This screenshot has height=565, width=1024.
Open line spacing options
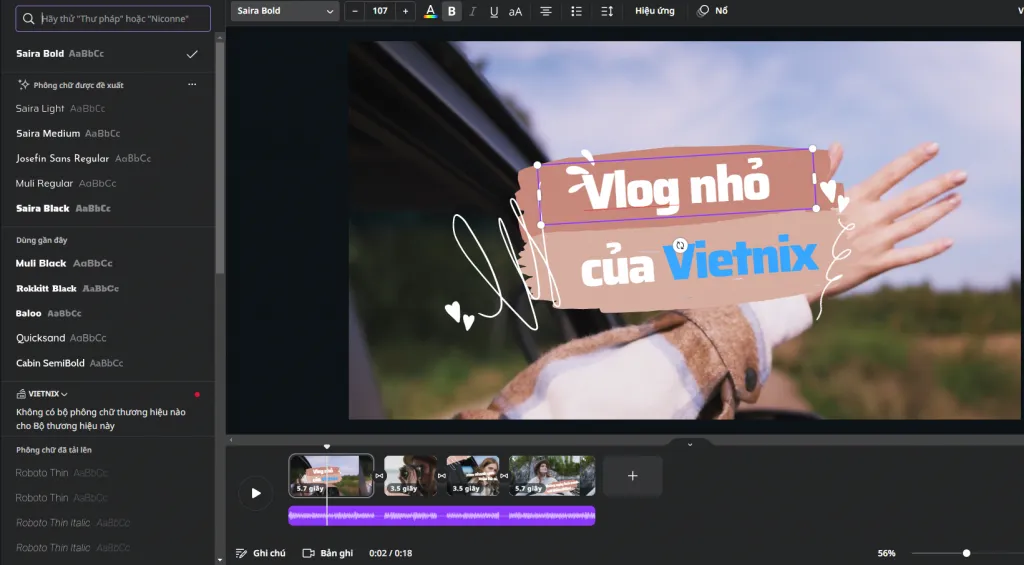click(607, 11)
